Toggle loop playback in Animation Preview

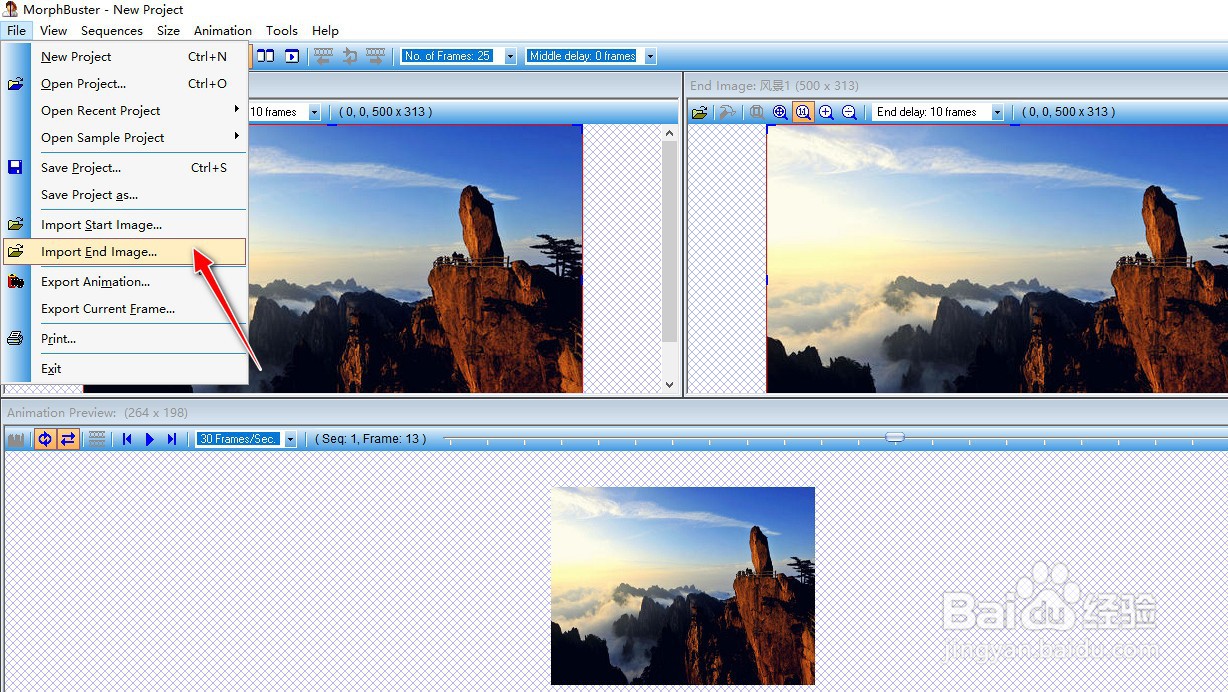click(45, 439)
